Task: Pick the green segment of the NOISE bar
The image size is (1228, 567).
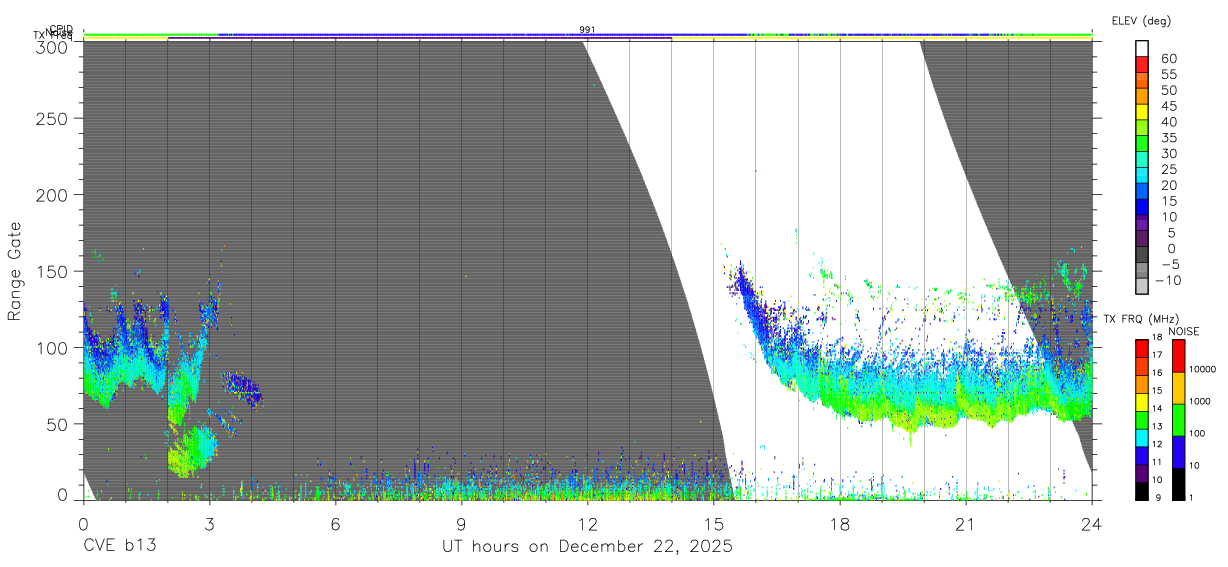Action: [x=1178, y=420]
